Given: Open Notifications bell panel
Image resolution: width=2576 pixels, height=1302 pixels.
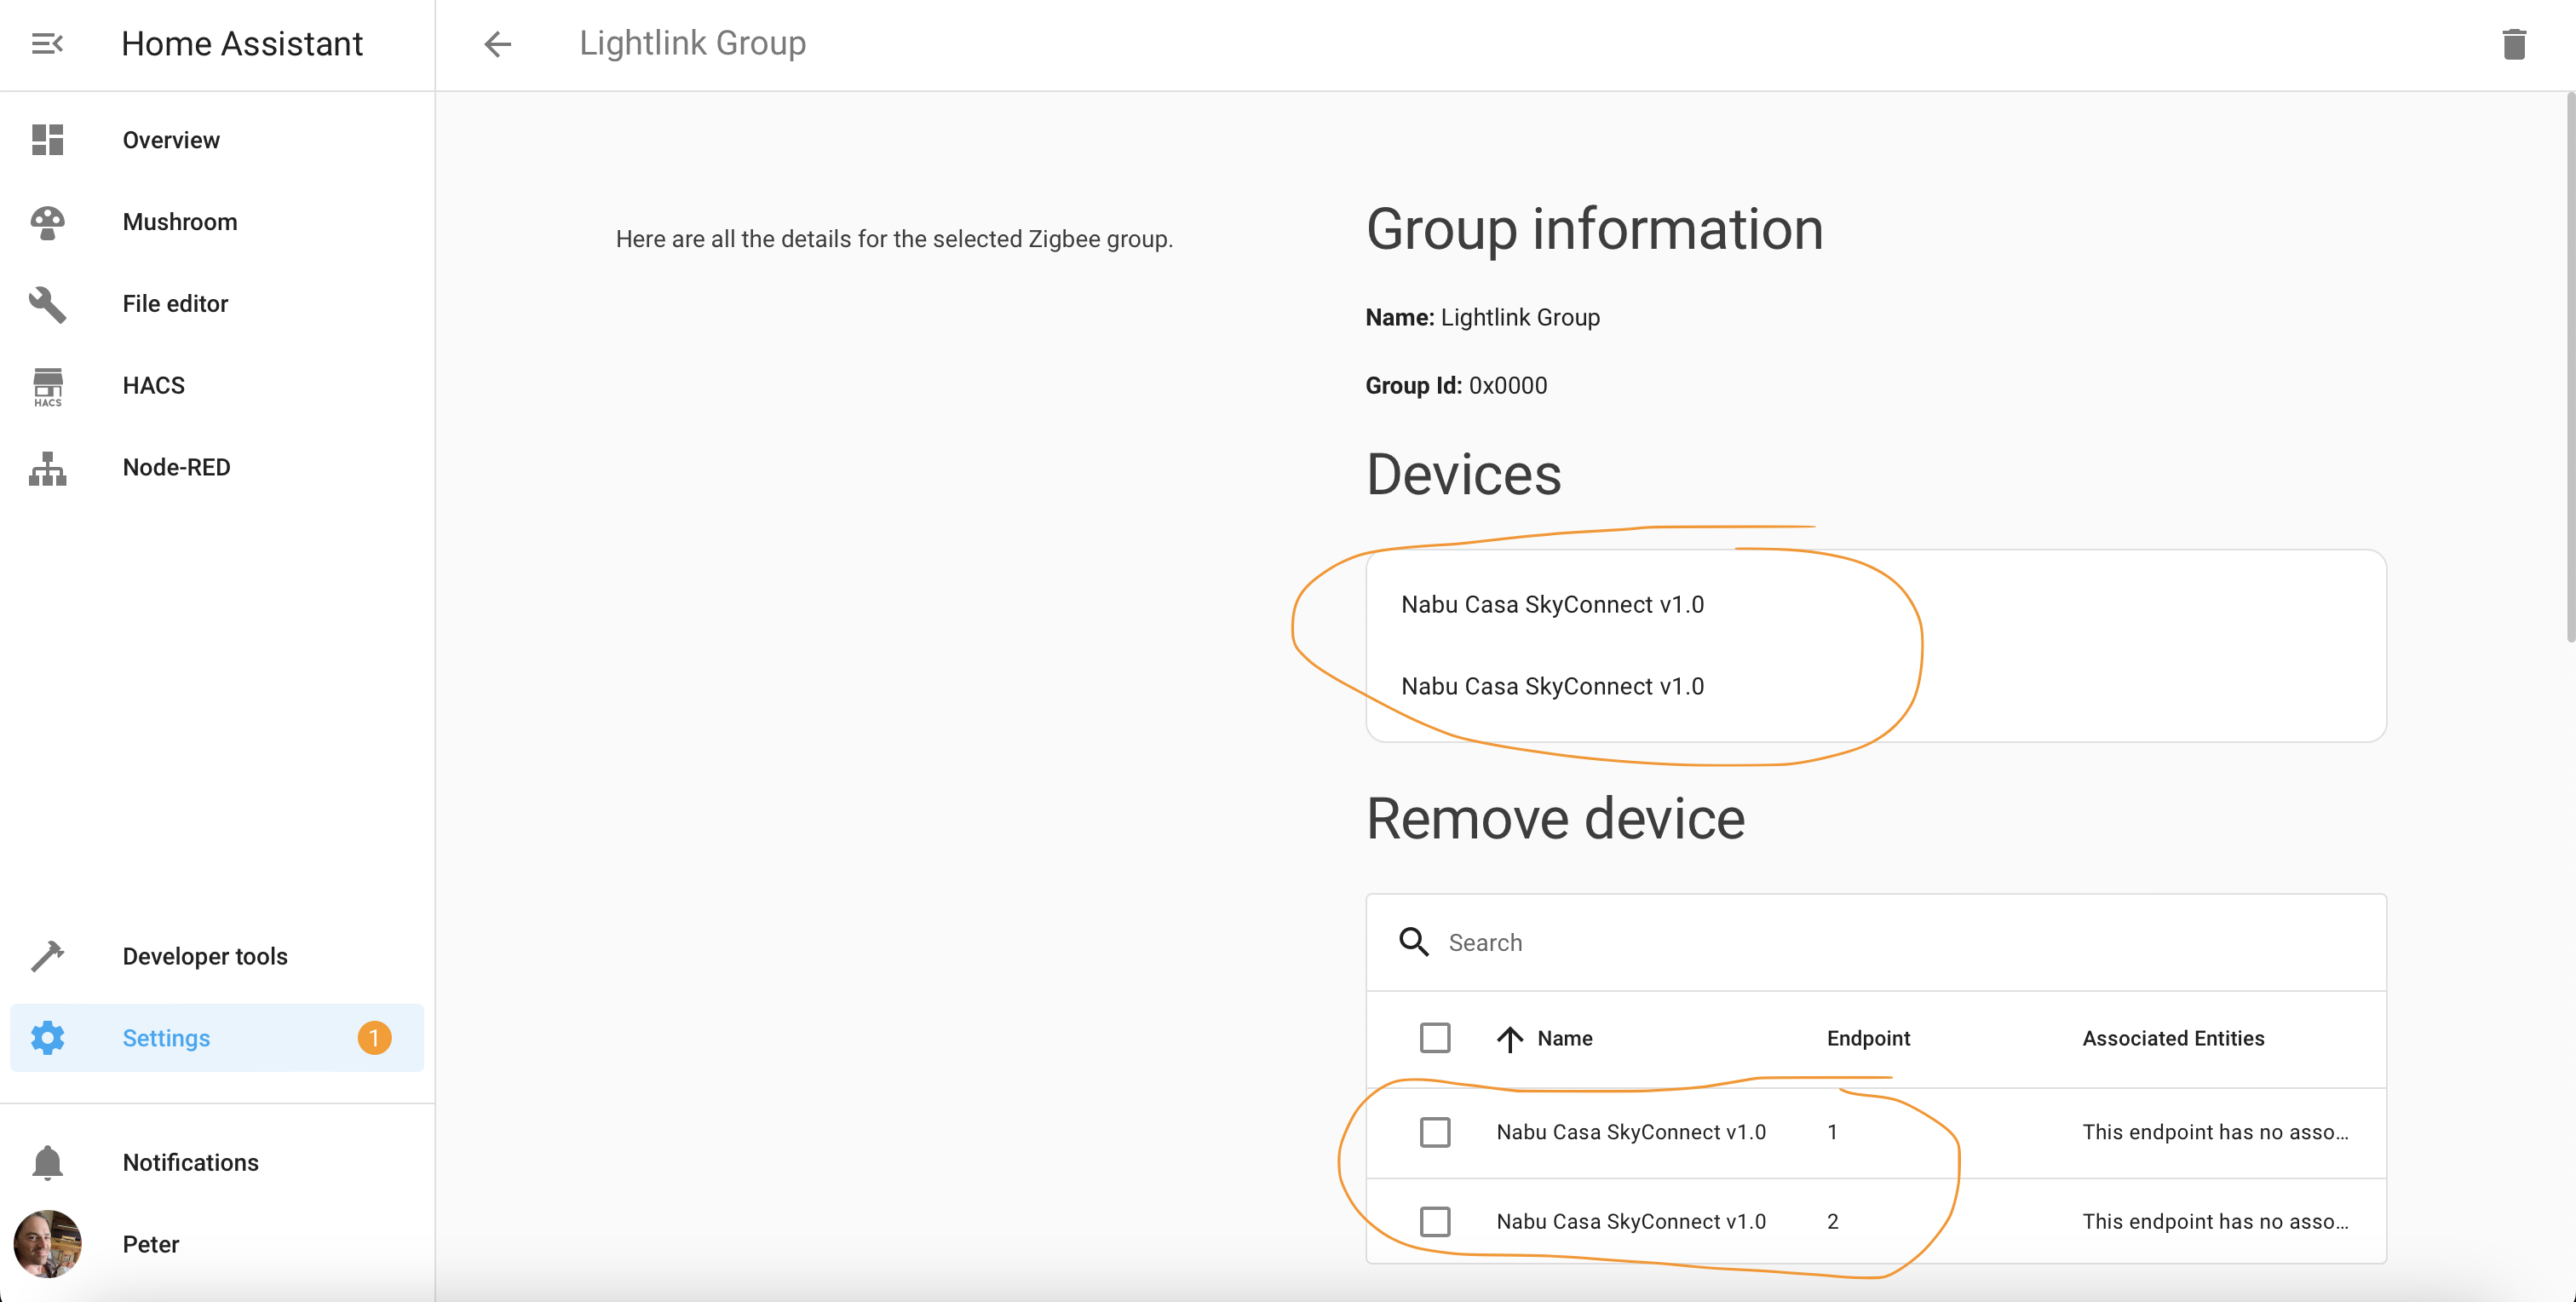Looking at the screenshot, I should tap(190, 1162).
